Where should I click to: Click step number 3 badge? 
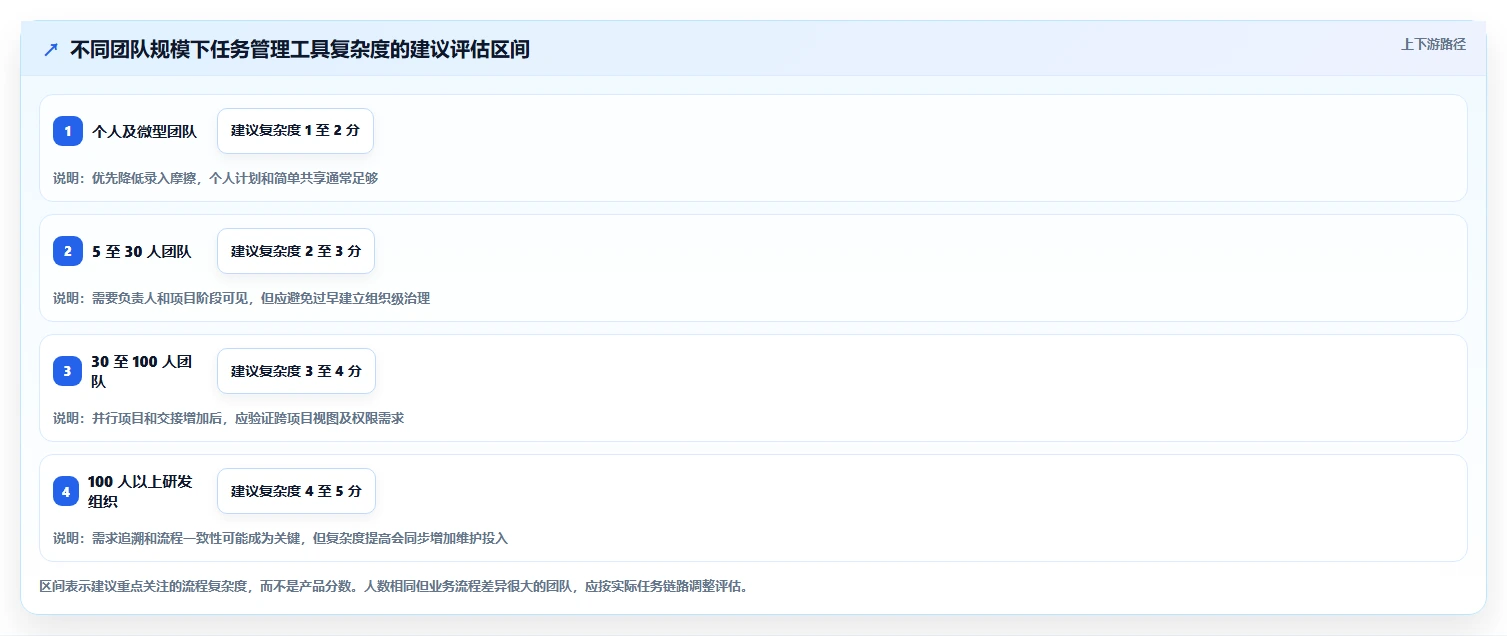coord(68,371)
